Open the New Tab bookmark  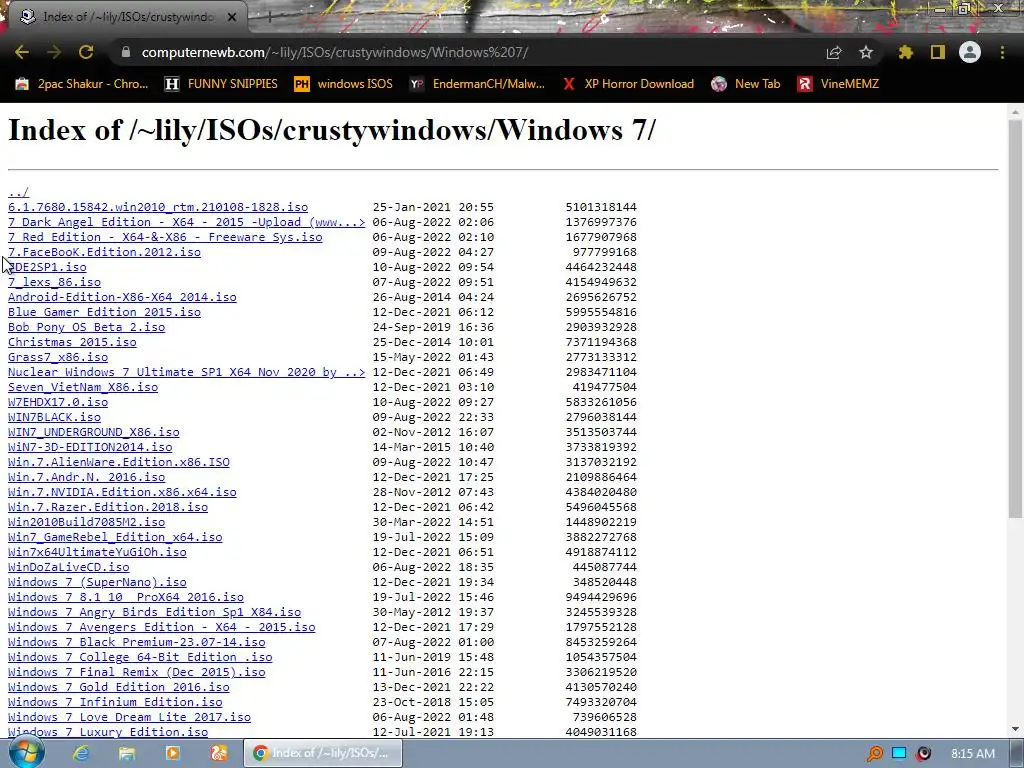(x=746, y=84)
